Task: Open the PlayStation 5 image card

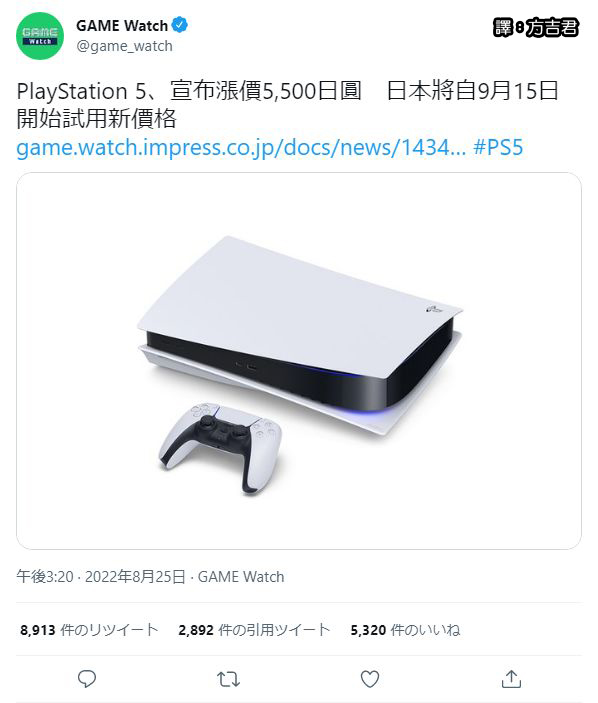Action: click(x=299, y=361)
